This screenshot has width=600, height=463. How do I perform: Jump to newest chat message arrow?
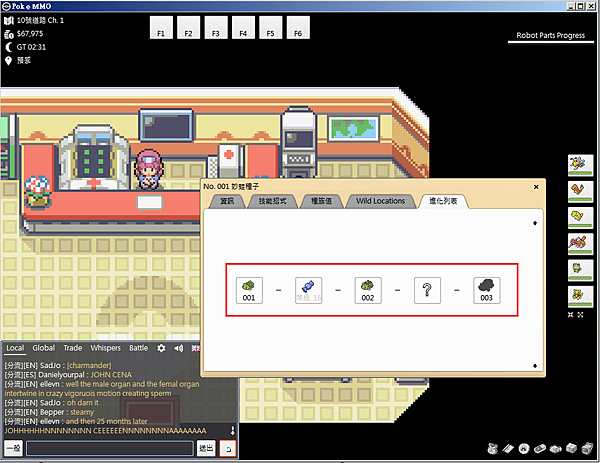(x=232, y=431)
